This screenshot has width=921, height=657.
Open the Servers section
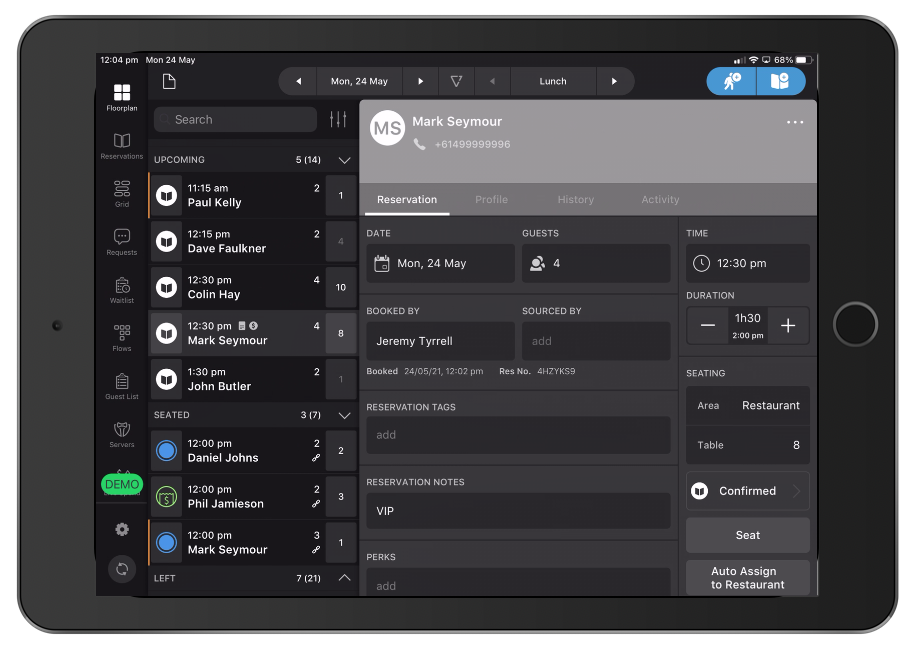click(121, 434)
